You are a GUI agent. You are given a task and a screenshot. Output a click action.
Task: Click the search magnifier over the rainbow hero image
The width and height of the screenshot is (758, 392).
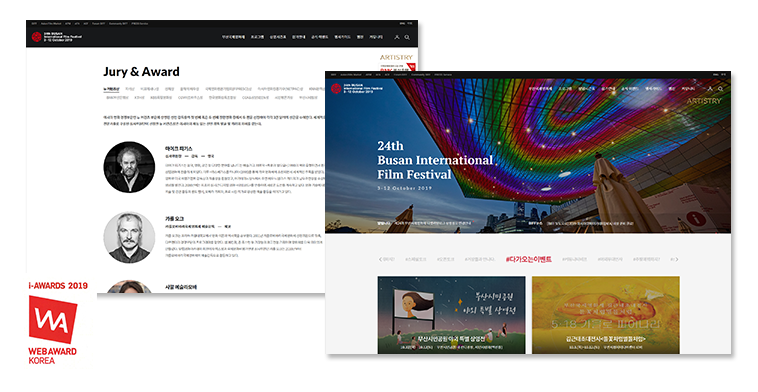click(x=720, y=89)
